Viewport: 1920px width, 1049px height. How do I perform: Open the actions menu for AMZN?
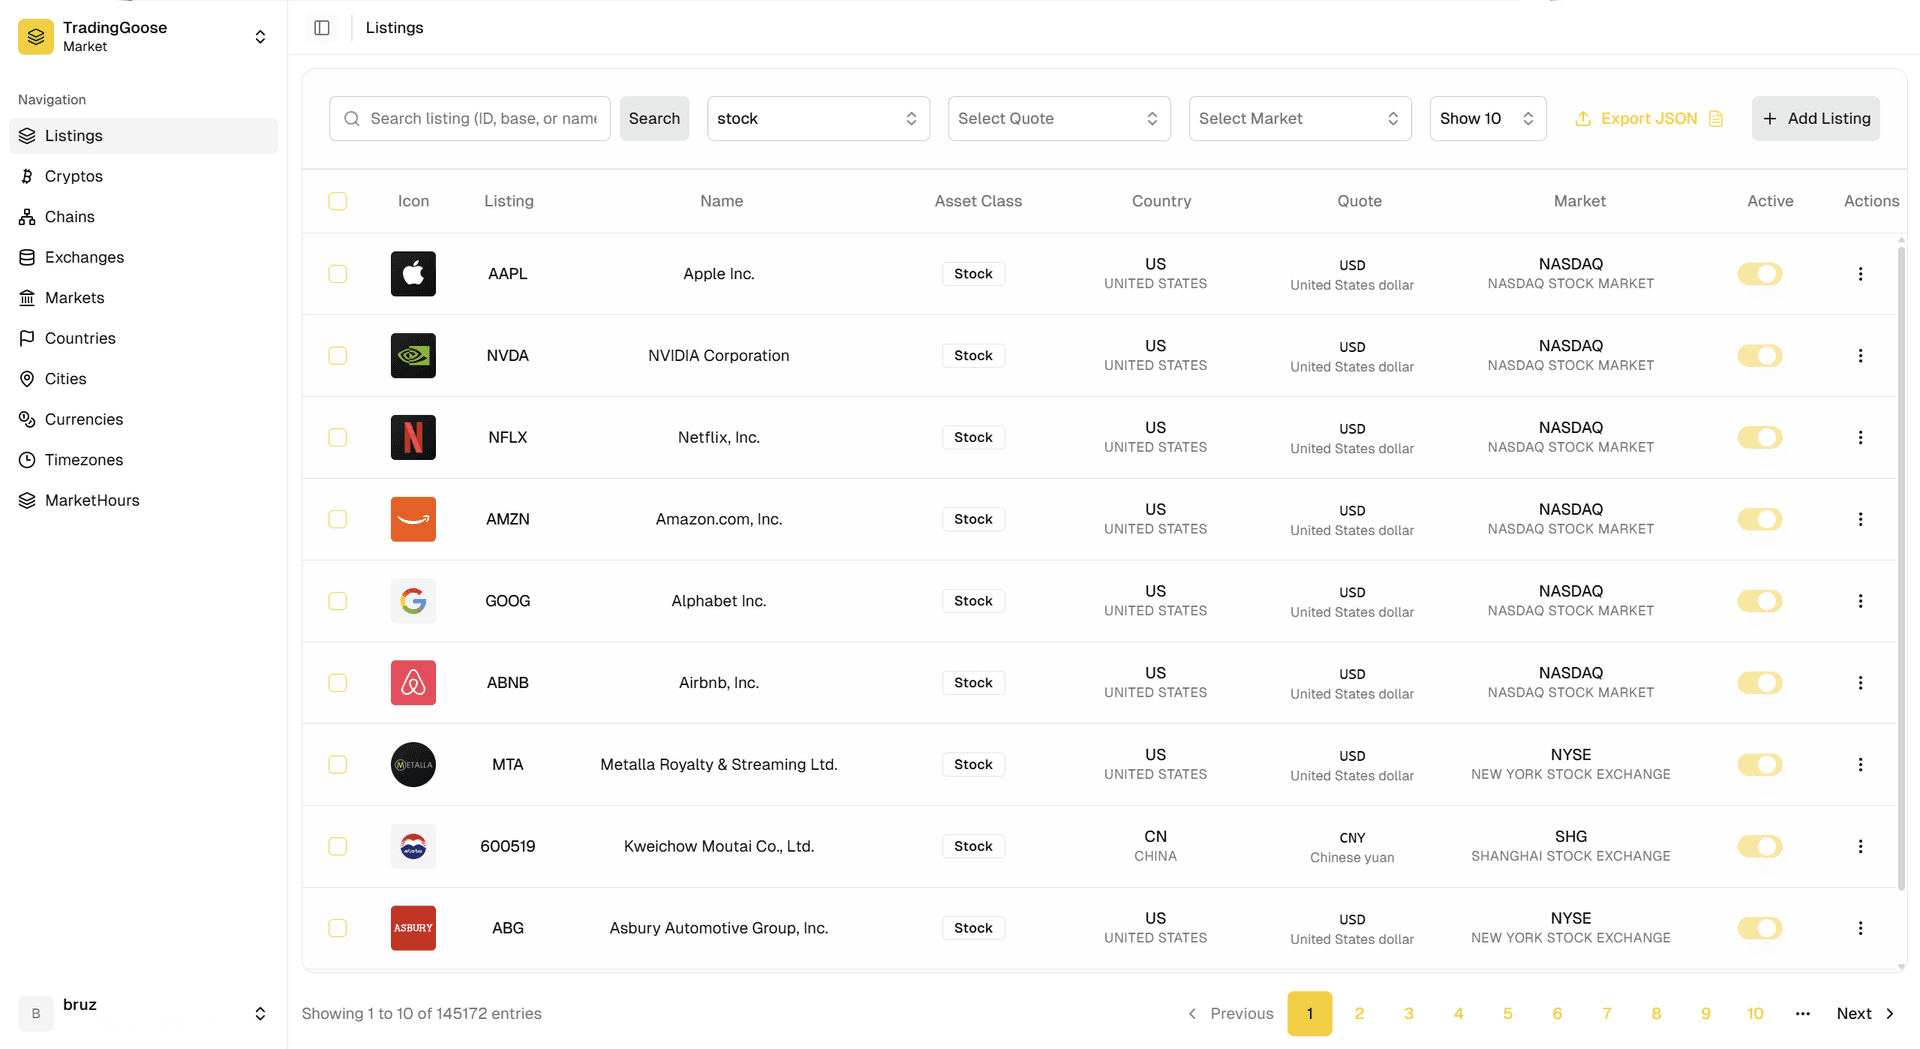pyautogui.click(x=1860, y=519)
